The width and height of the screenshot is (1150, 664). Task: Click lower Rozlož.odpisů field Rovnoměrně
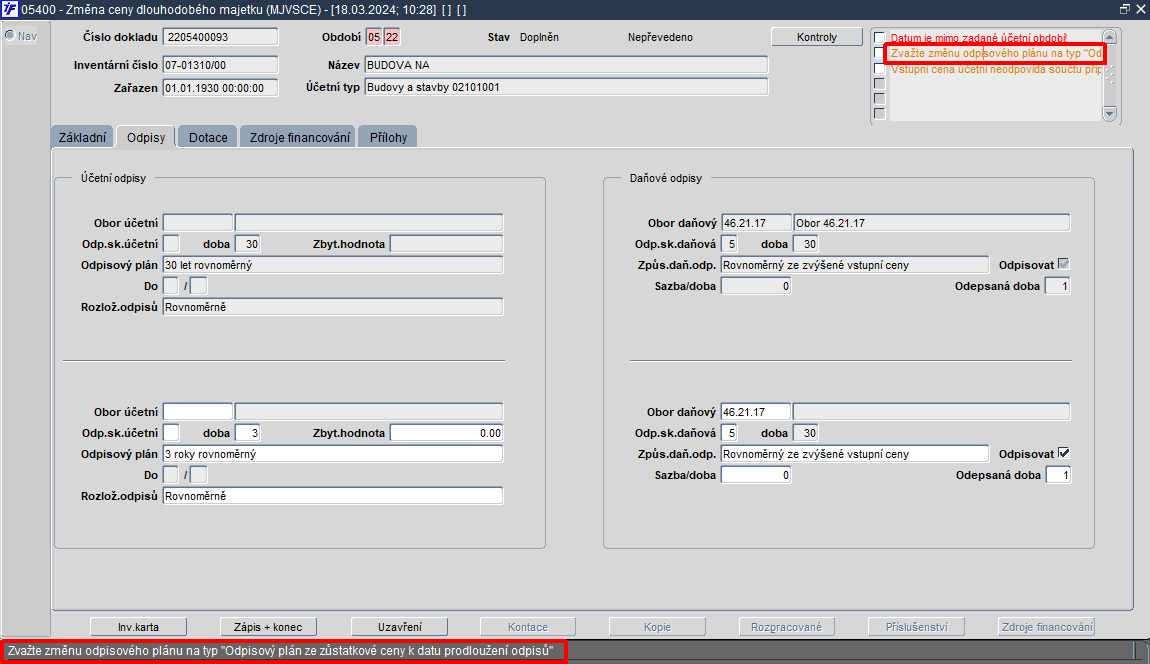coord(333,496)
